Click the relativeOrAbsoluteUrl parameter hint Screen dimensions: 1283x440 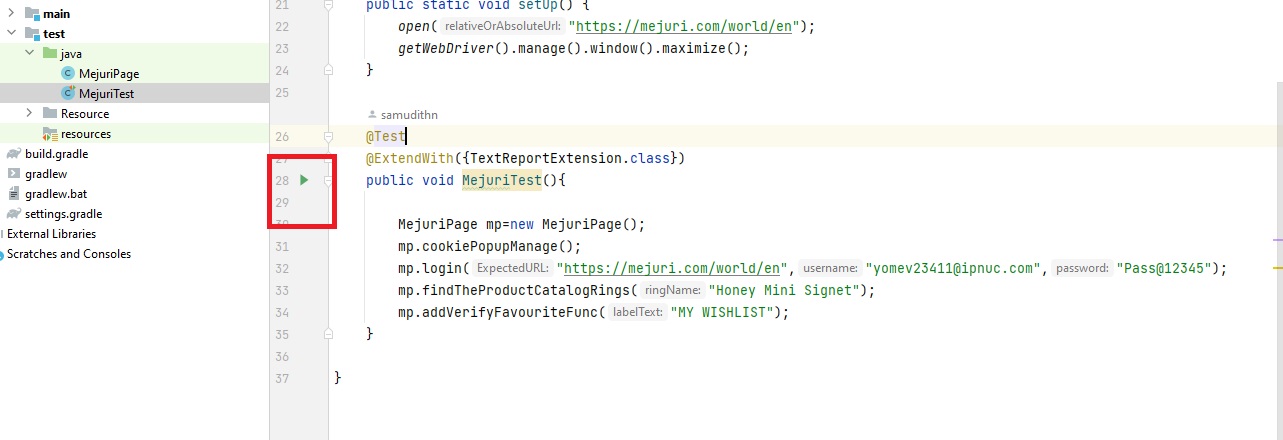pyautogui.click(x=503, y=26)
